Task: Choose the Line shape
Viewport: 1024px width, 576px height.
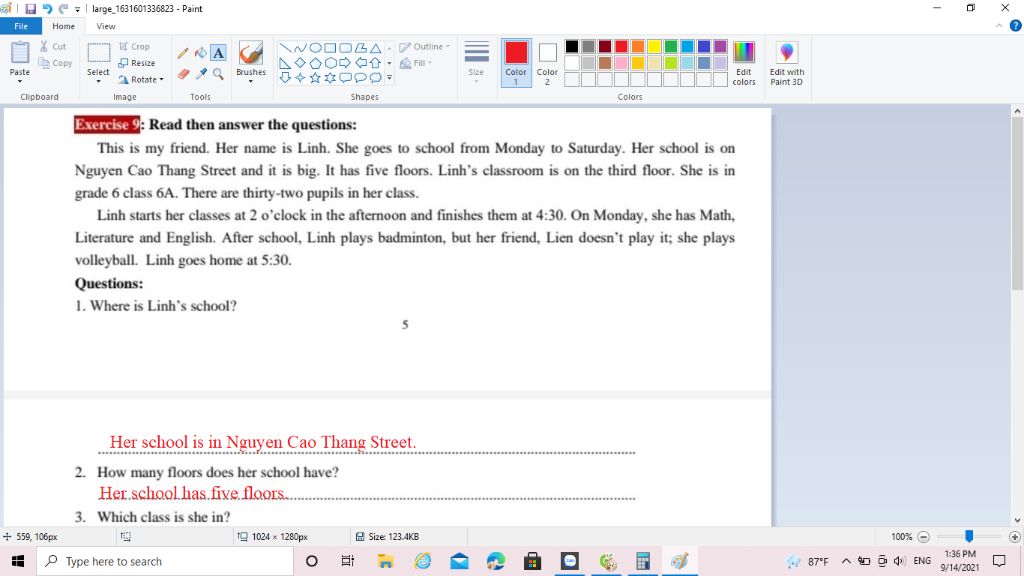Action: point(285,48)
